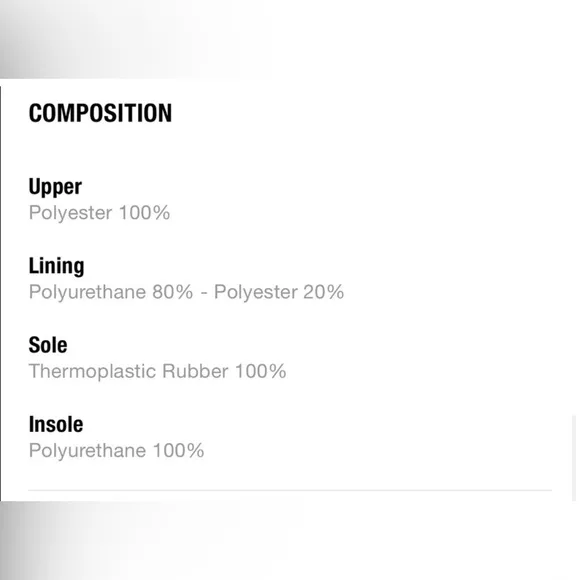Click the dark vertical border at left edge

click(x=0, y=294)
